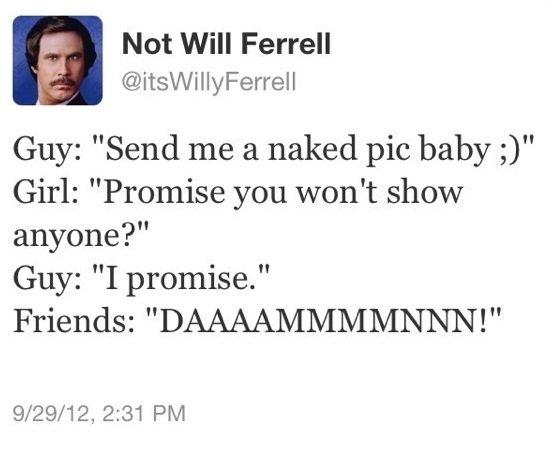This screenshot has height=450, width=550.
Task: Open the tweet author's profile picture
Action: [58, 60]
